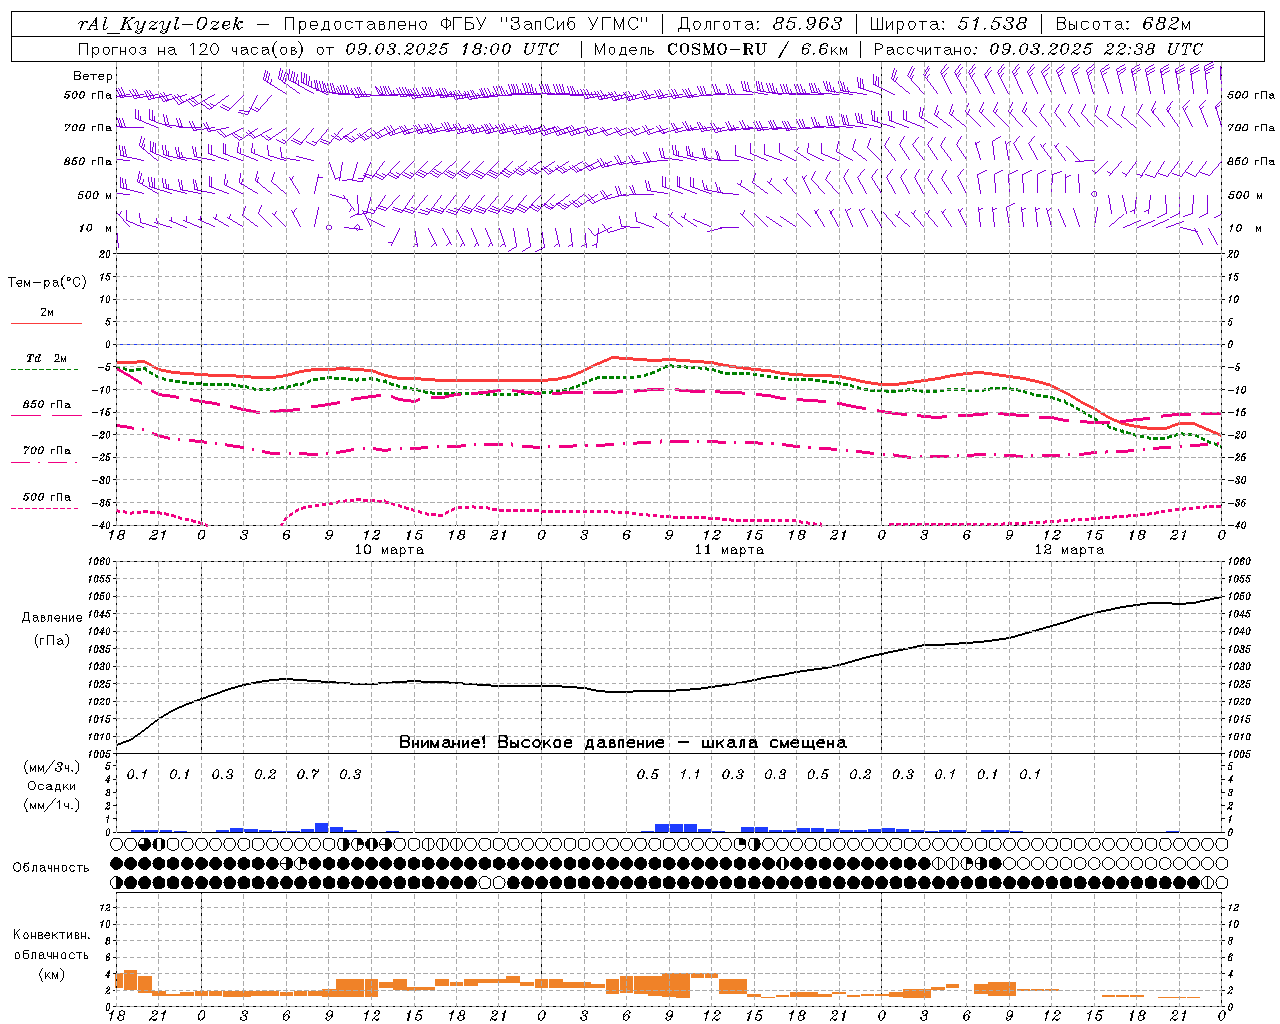The image size is (1280, 1024).
Task: Click the Td 2м legend entry
Action: point(46,358)
